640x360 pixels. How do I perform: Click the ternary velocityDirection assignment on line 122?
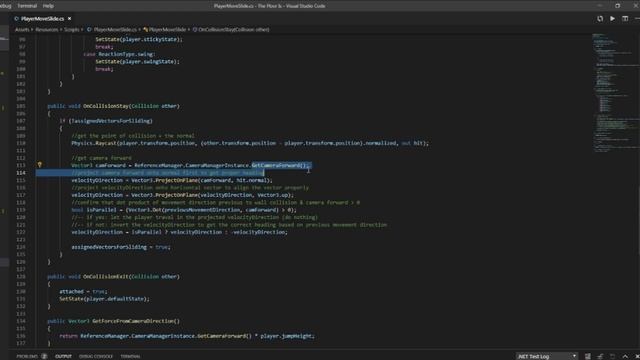click(180, 232)
